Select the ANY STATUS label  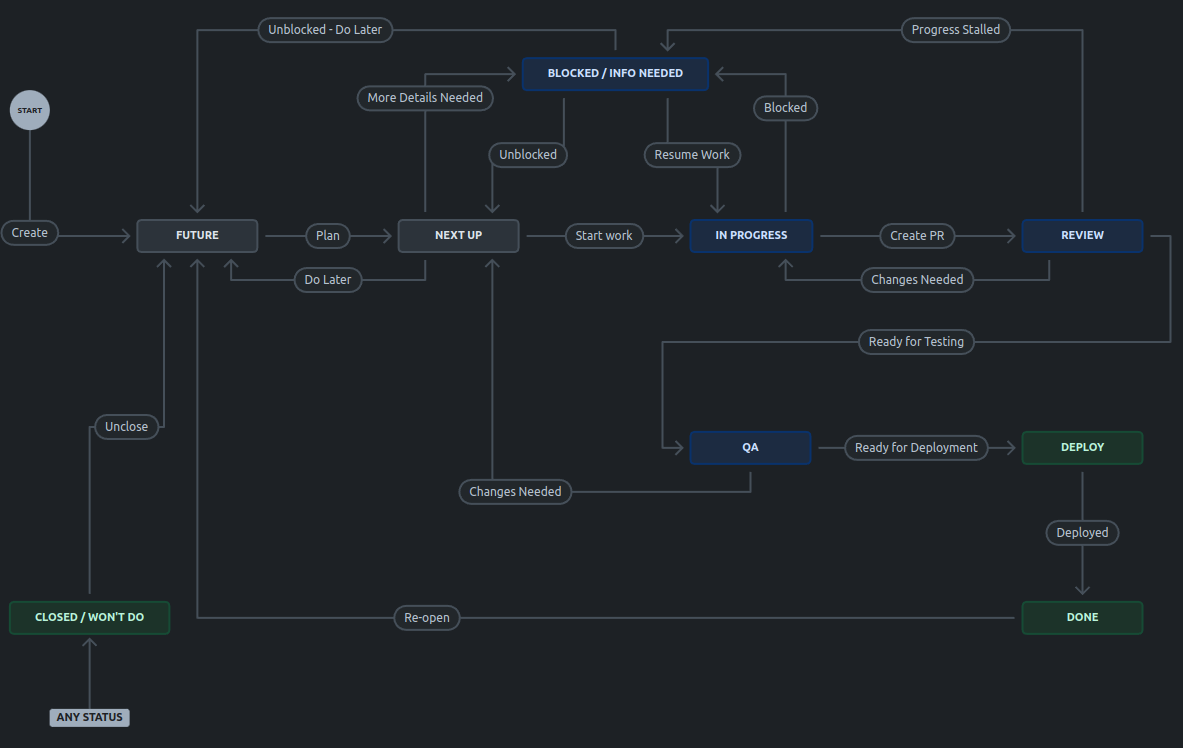[89, 717]
